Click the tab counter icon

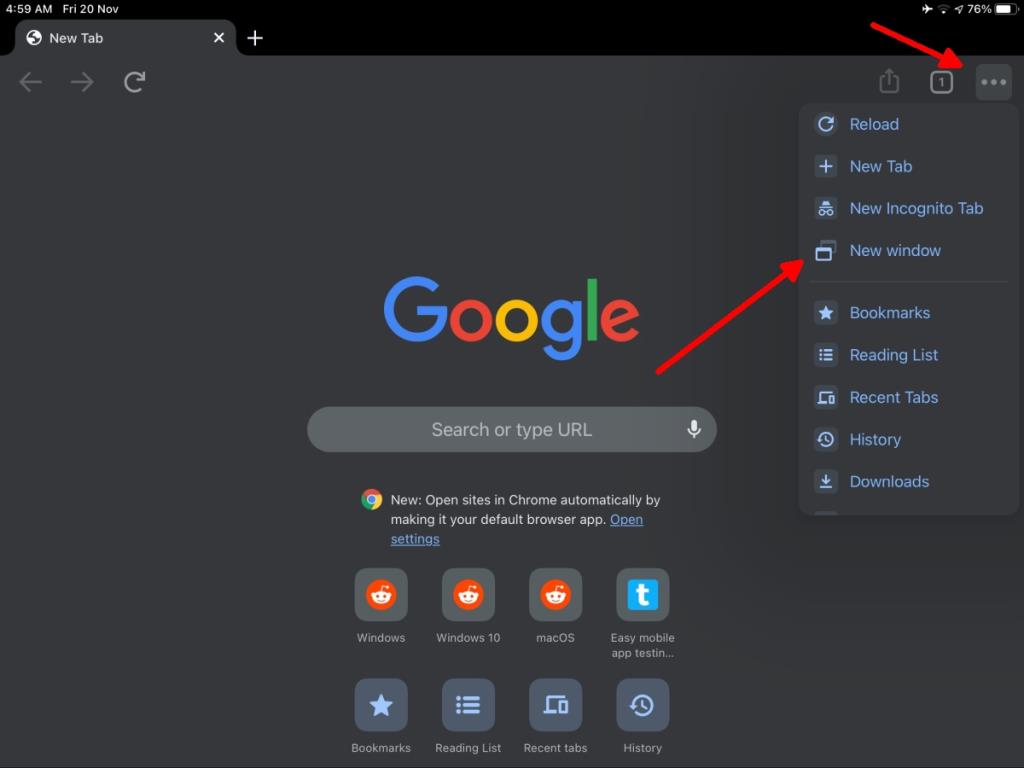[x=941, y=81]
